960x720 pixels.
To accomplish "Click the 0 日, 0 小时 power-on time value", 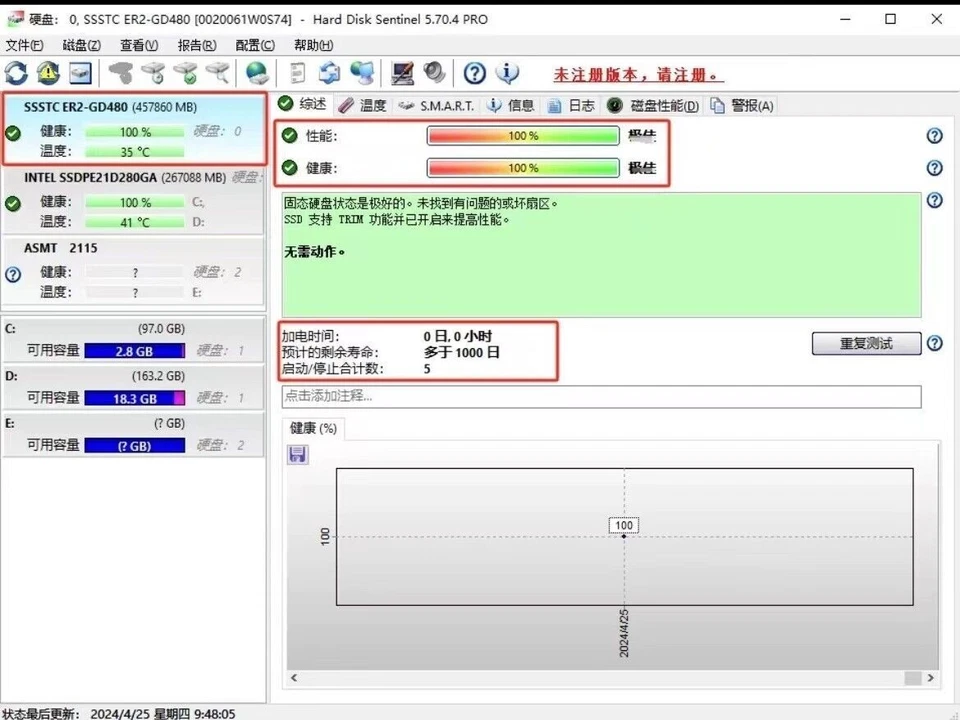I will coord(457,336).
